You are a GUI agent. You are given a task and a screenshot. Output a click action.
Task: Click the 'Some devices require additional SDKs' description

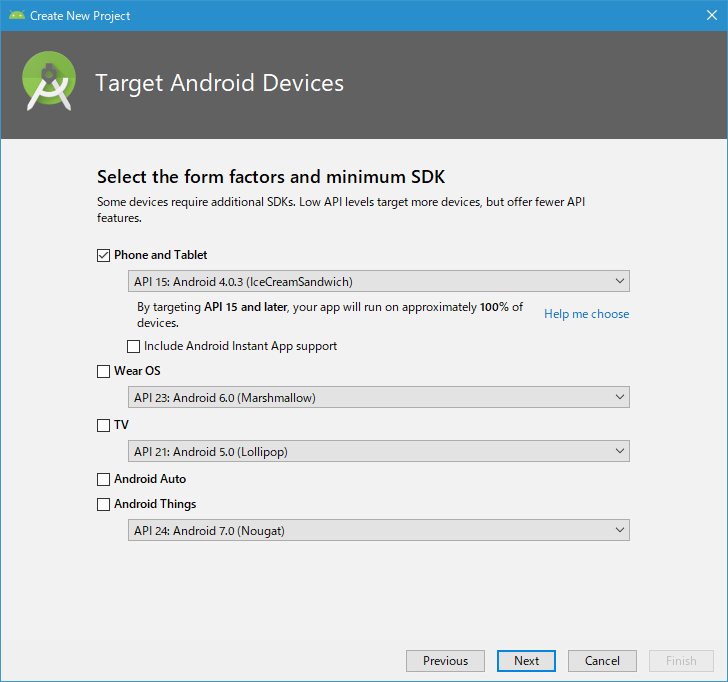click(x=341, y=210)
